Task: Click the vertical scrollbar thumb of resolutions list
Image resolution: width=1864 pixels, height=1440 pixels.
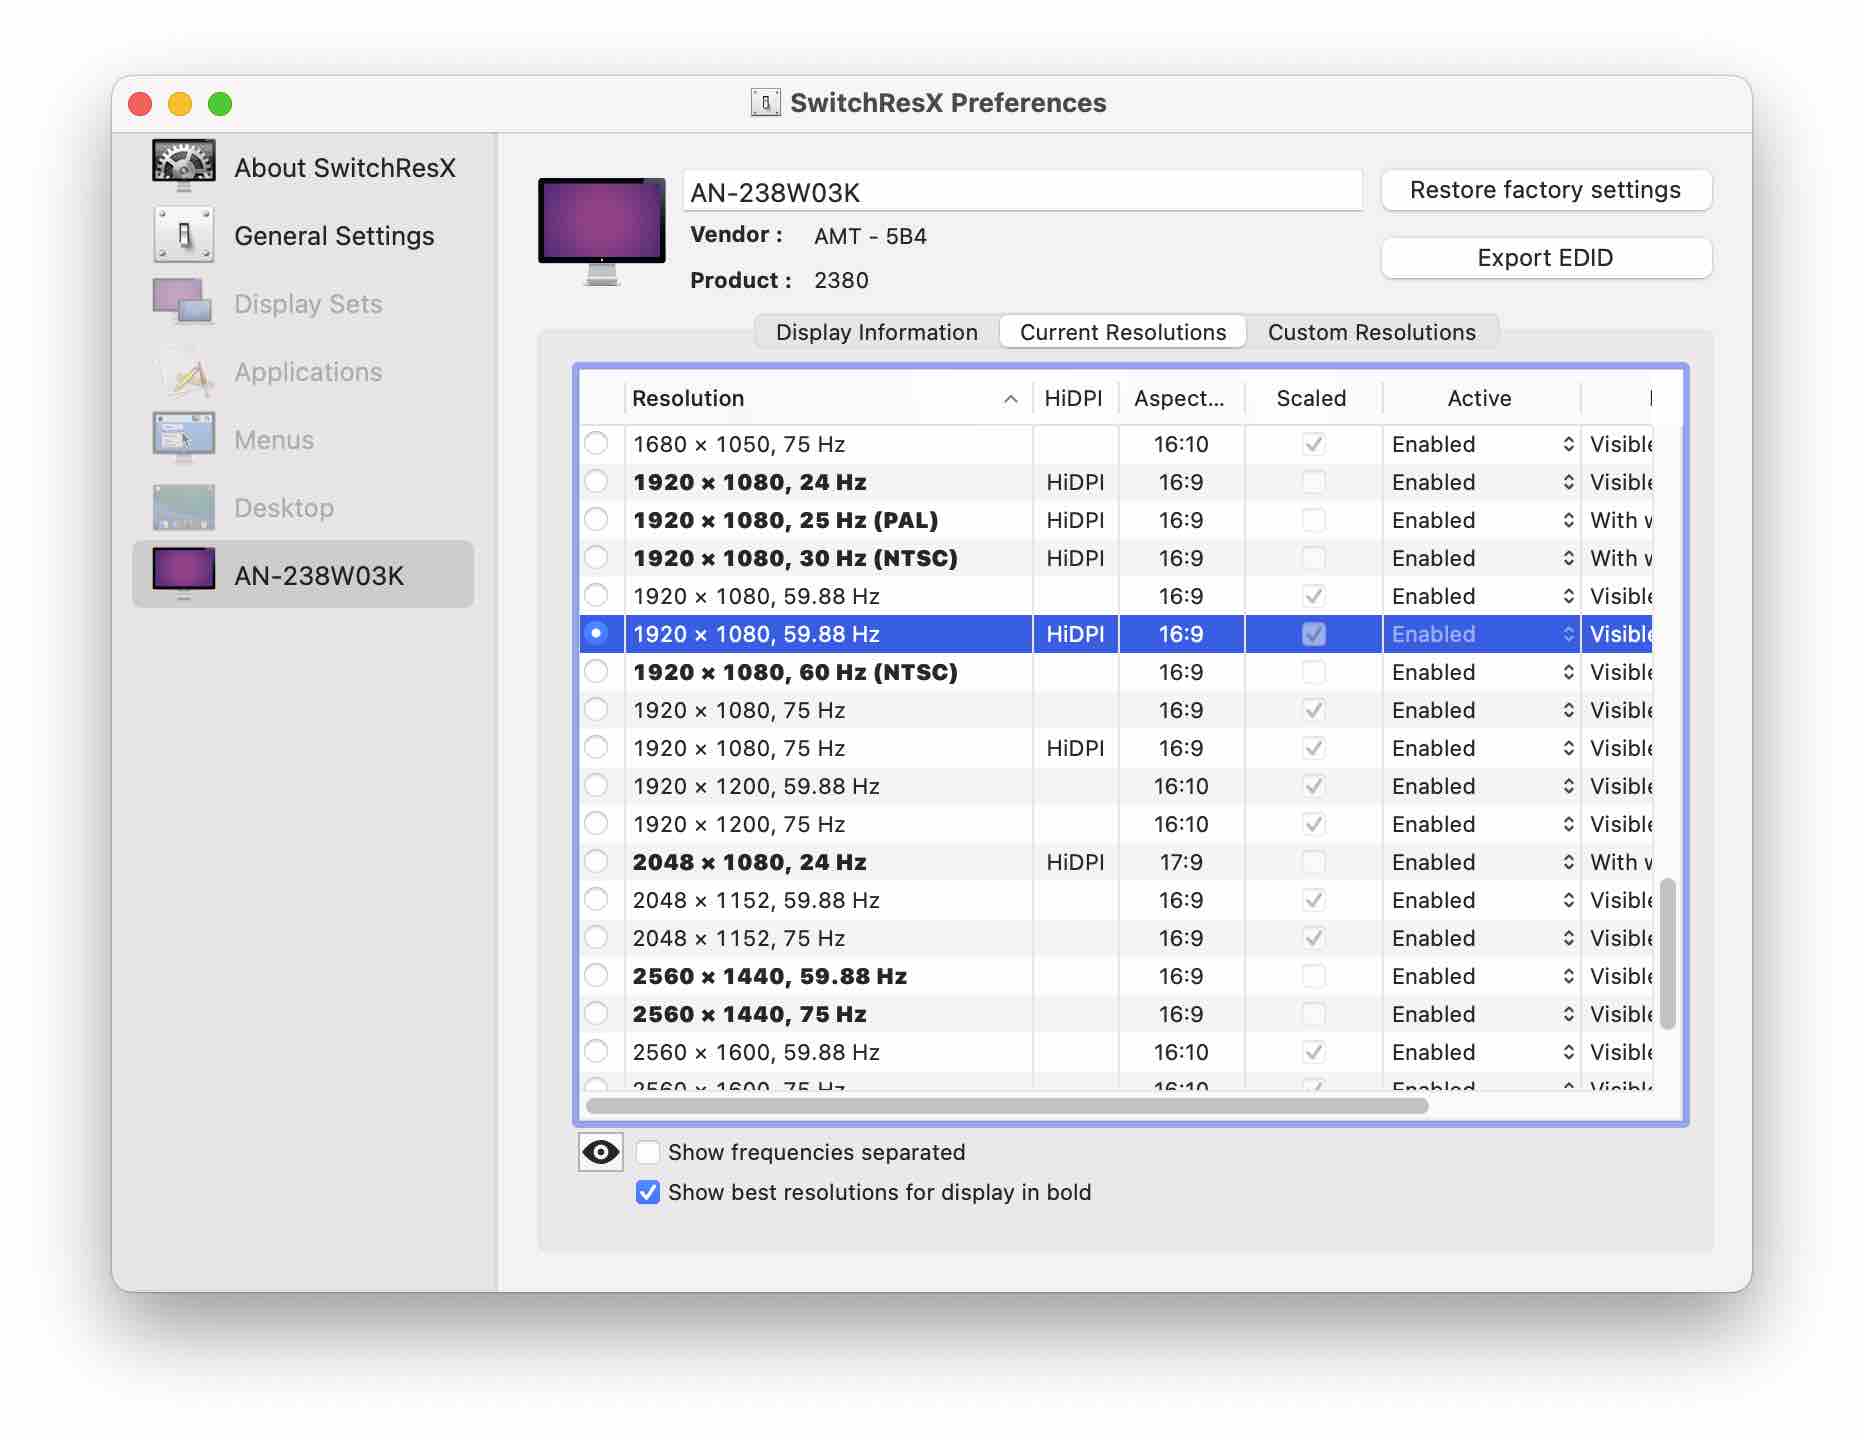Action: 1667,954
